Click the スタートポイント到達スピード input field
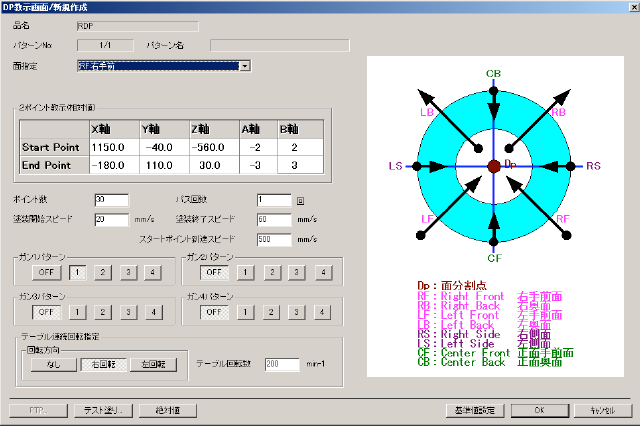The image size is (640, 426). [x=274, y=240]
